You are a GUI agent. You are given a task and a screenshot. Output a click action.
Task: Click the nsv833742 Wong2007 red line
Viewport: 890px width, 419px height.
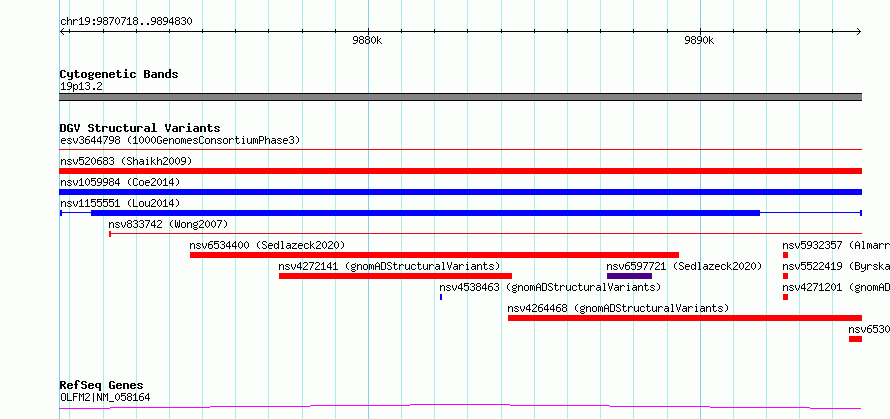(485, 233)
